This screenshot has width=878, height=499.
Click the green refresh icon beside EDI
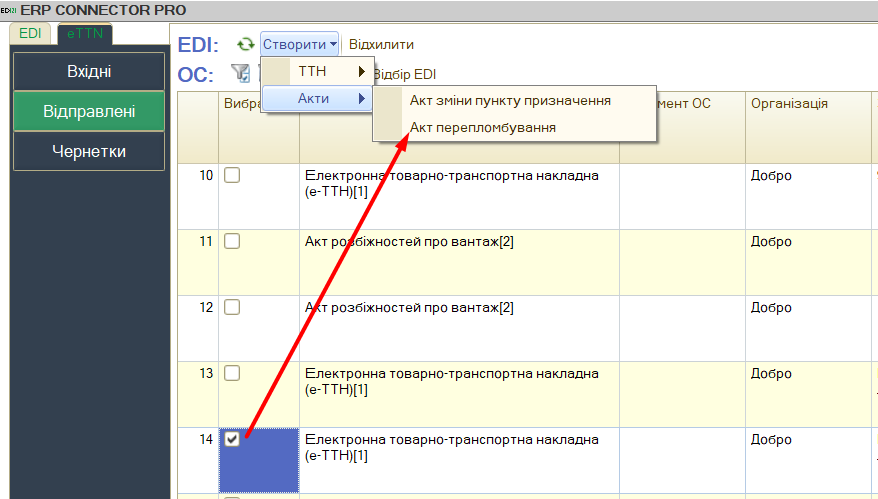point(245,45)
